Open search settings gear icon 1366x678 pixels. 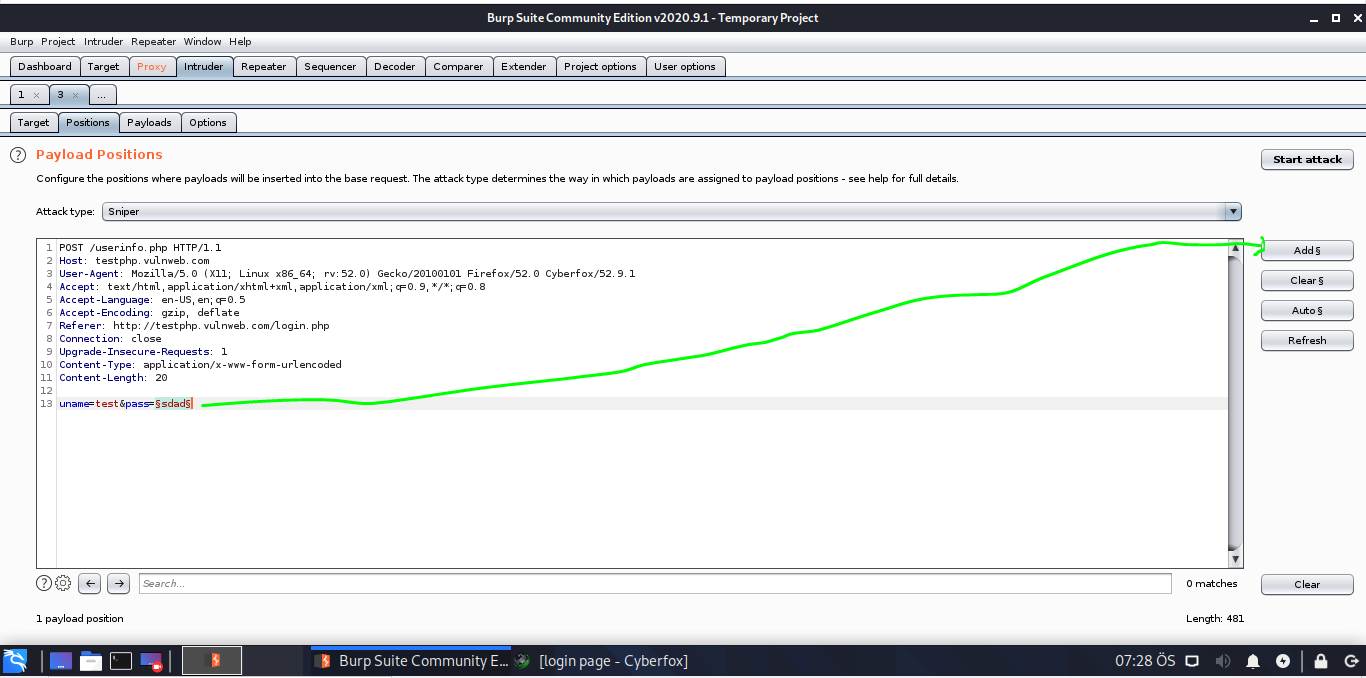[63, 583]
